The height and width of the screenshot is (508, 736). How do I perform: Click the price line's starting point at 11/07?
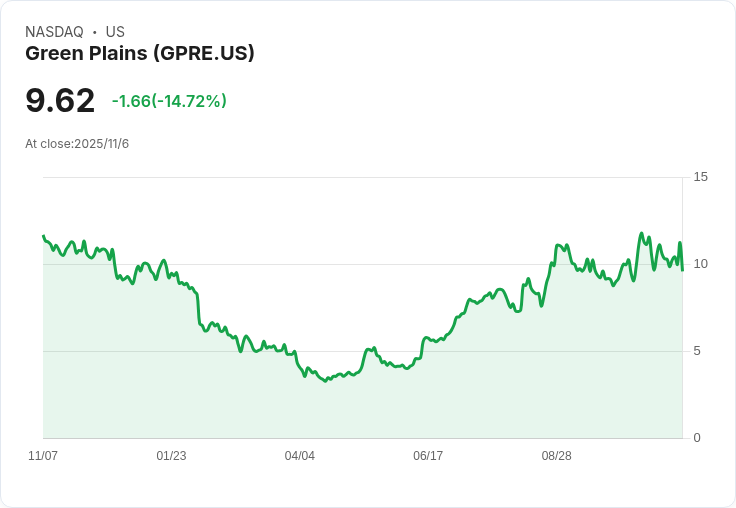[x=43, y=236]
